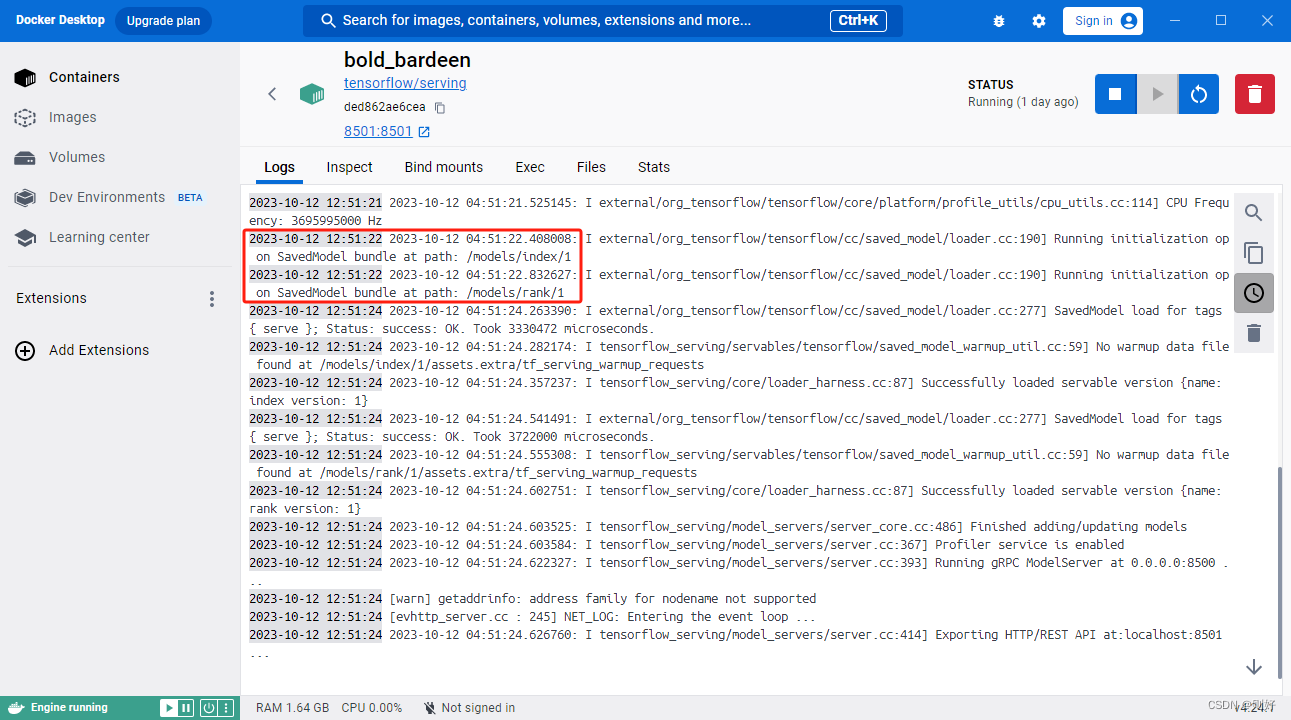Click the Engine running status text

point(69,708)
